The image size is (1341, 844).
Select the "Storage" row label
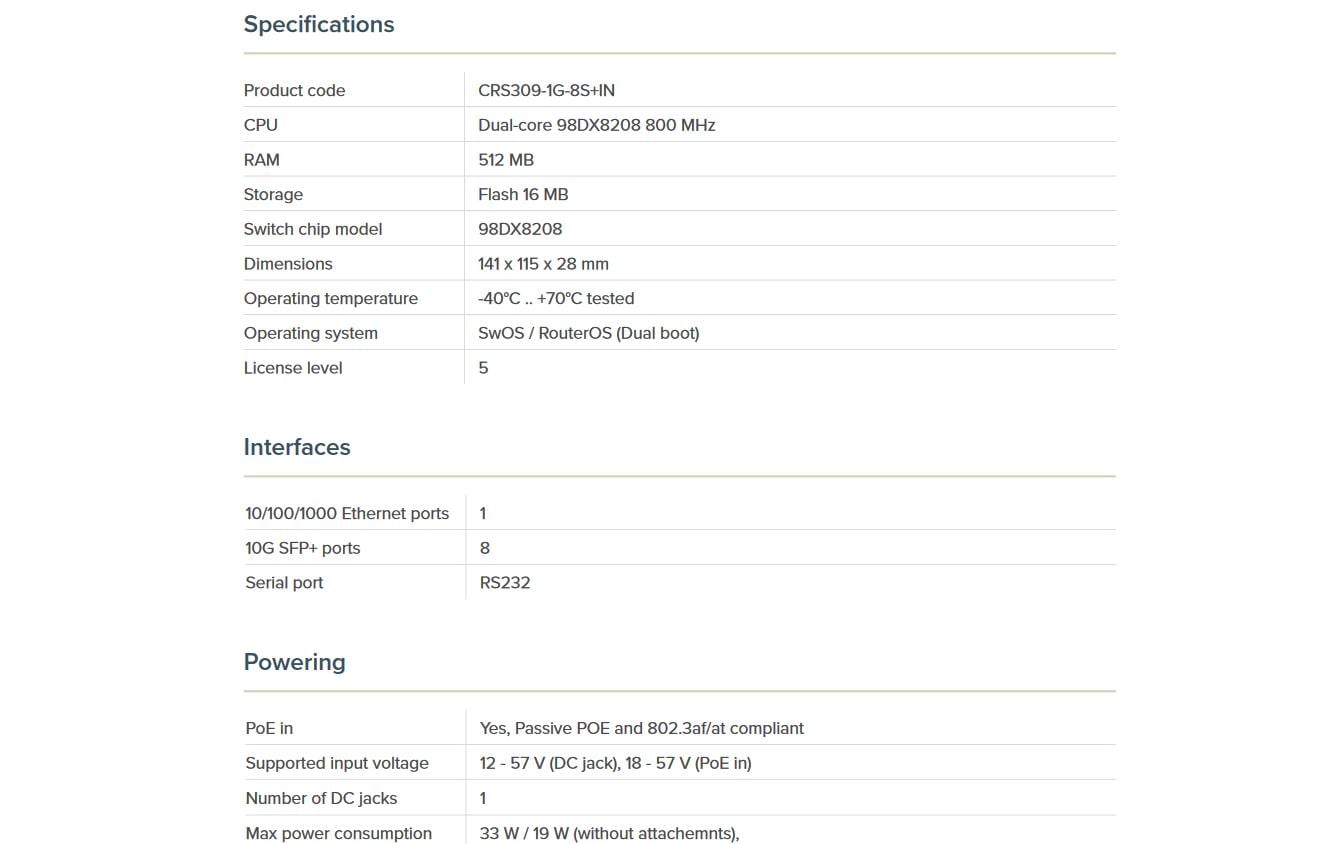(x=273, y=195)
